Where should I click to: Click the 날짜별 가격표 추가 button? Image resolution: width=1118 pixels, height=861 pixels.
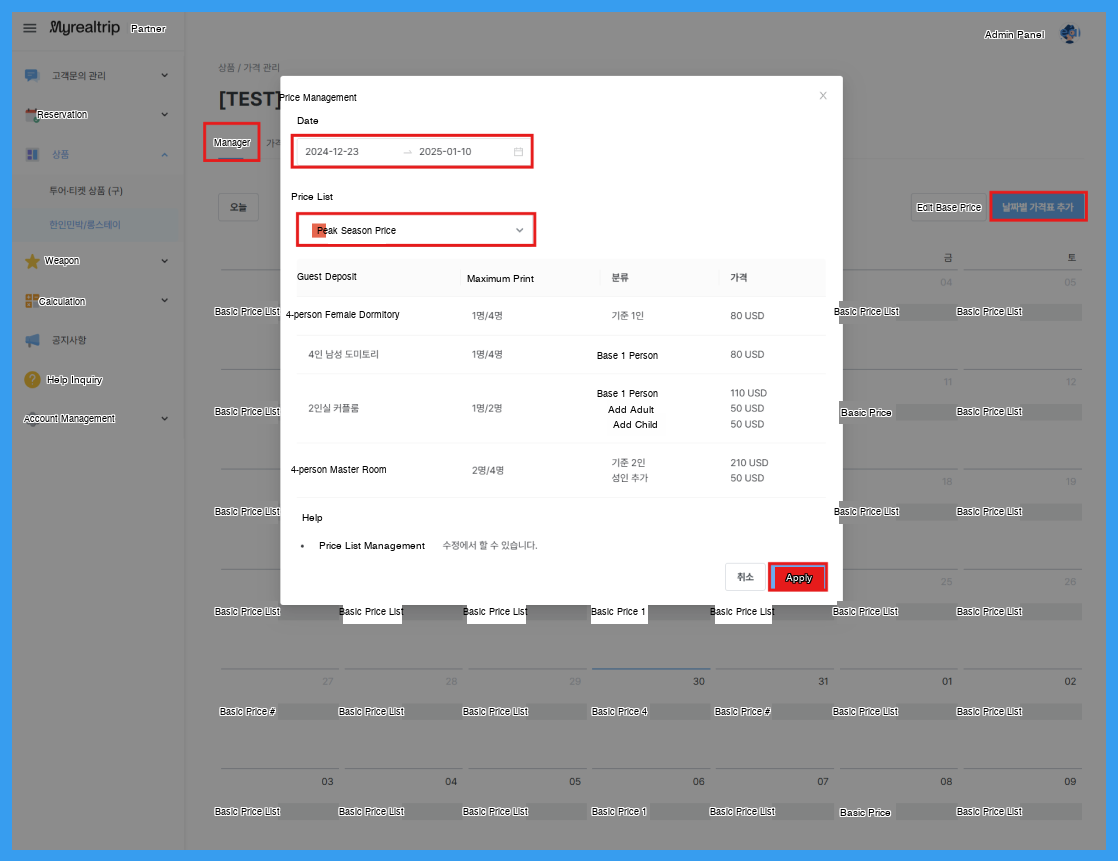point(1037,207)
